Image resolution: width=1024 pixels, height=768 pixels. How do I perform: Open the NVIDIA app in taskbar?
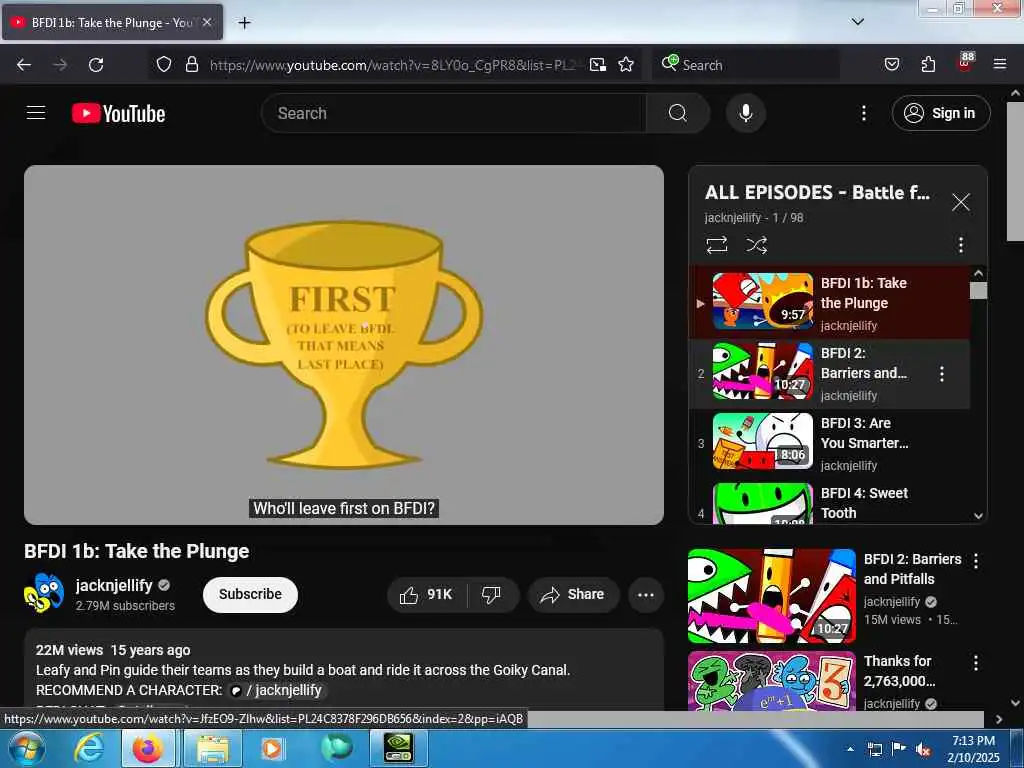pyautogui.click(x=398, y=748)
